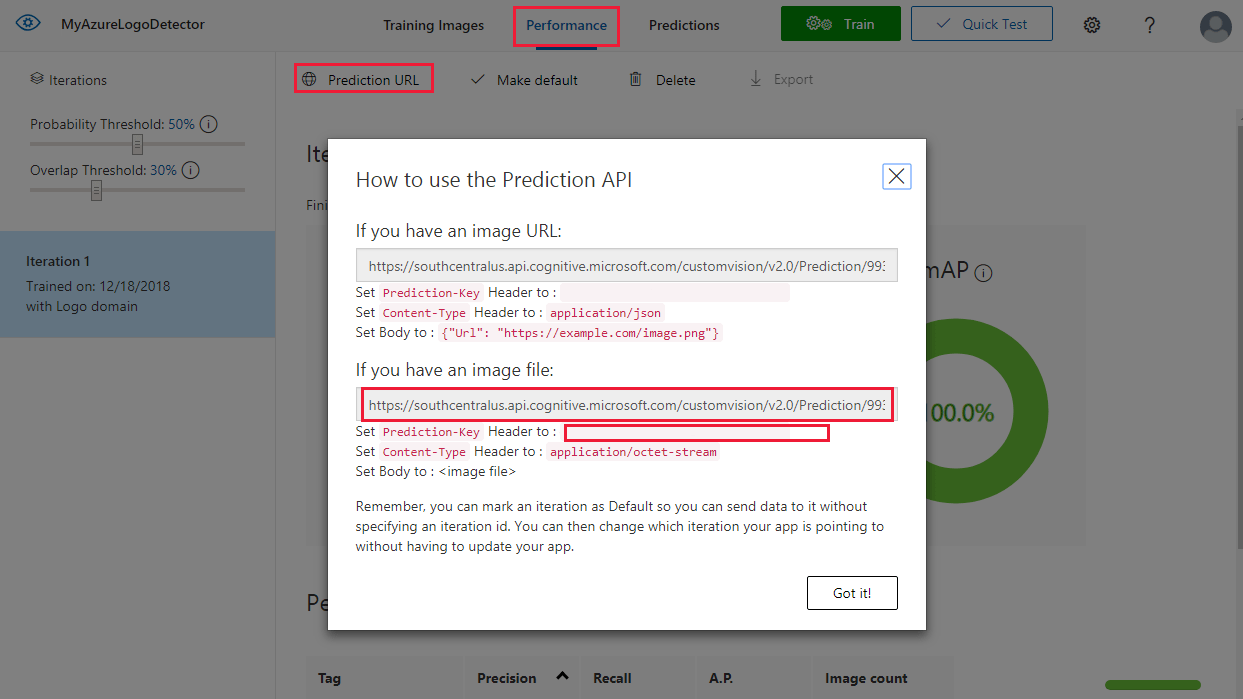Open the settings gear icon

tap(1092, 25)
